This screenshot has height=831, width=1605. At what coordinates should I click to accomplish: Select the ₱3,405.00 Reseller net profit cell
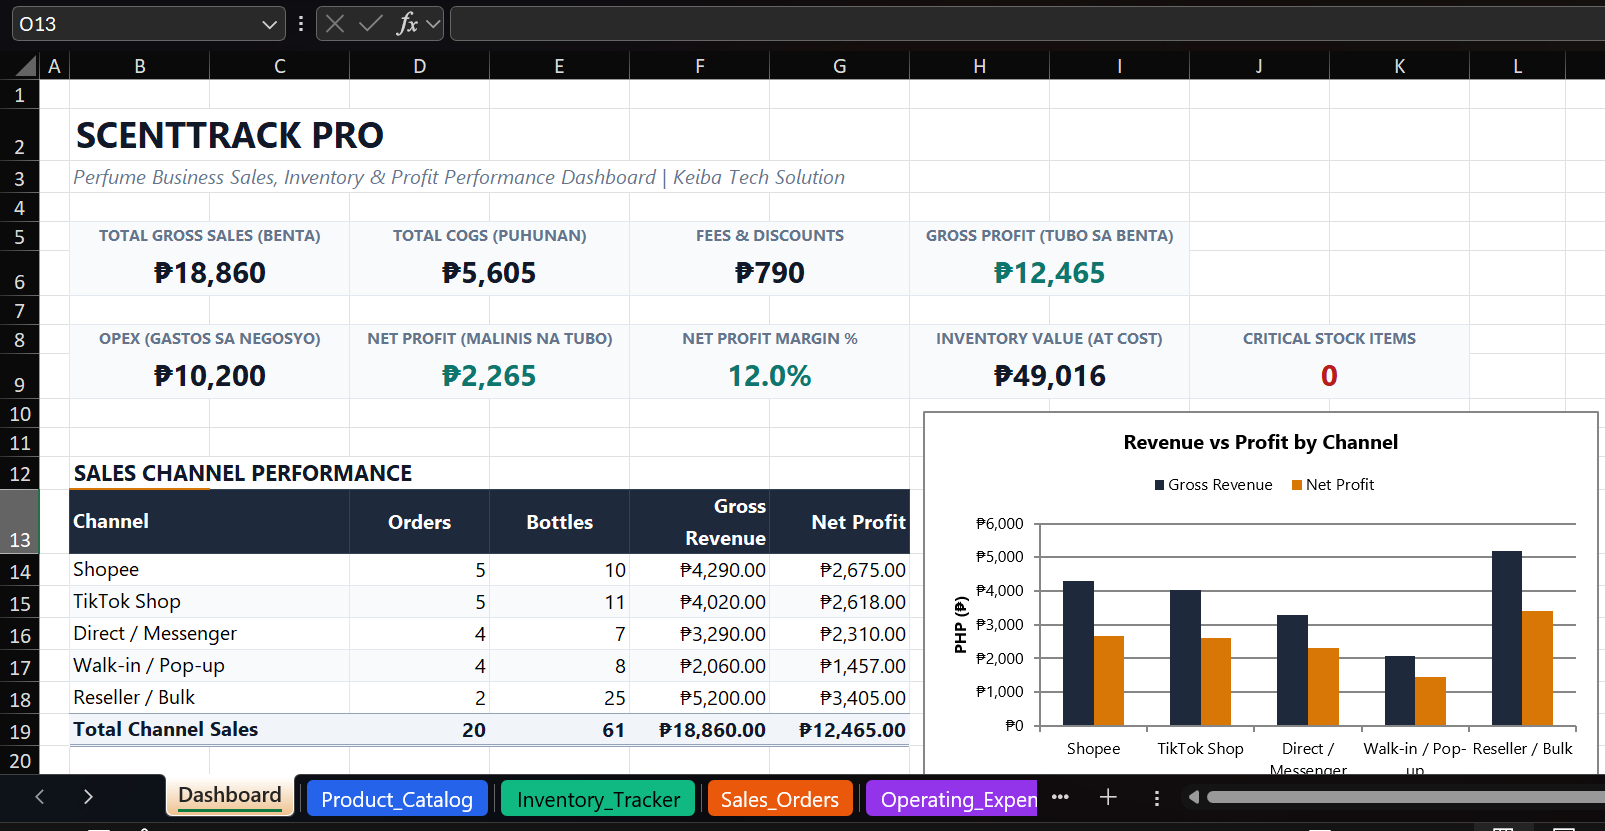click(x=840, y=698)
